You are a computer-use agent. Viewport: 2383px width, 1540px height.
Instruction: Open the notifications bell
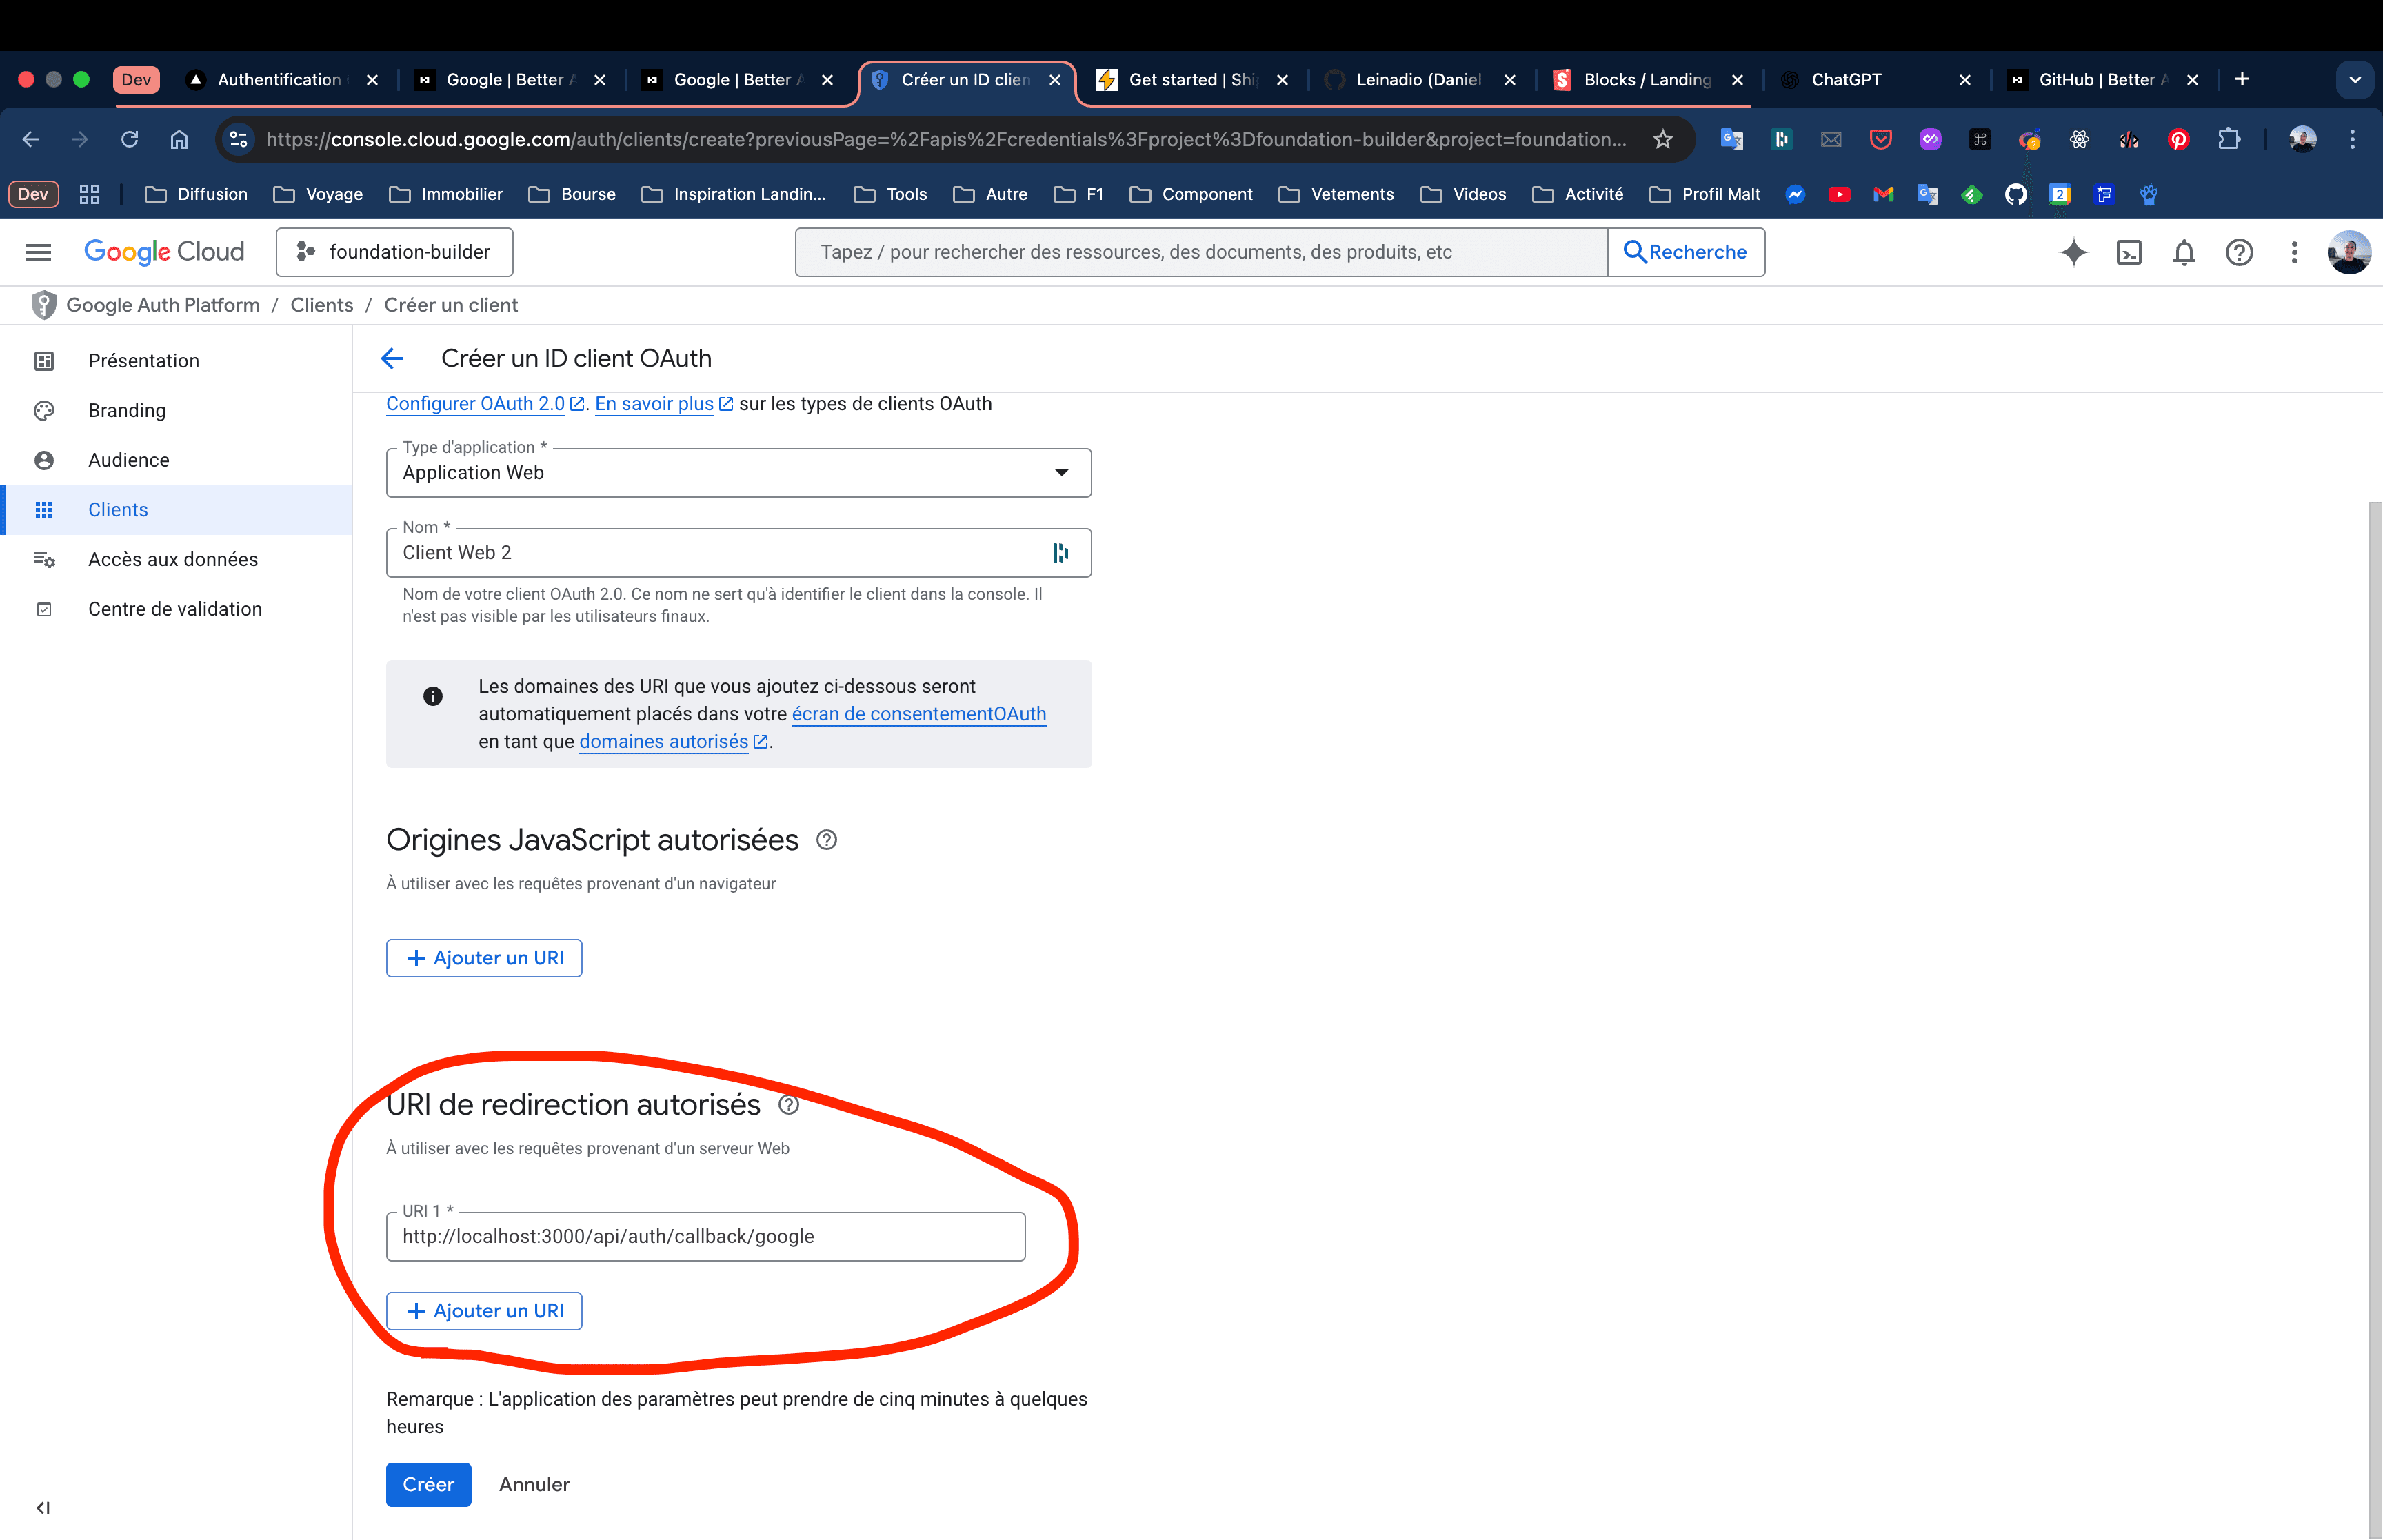(x=2184, y=253)
